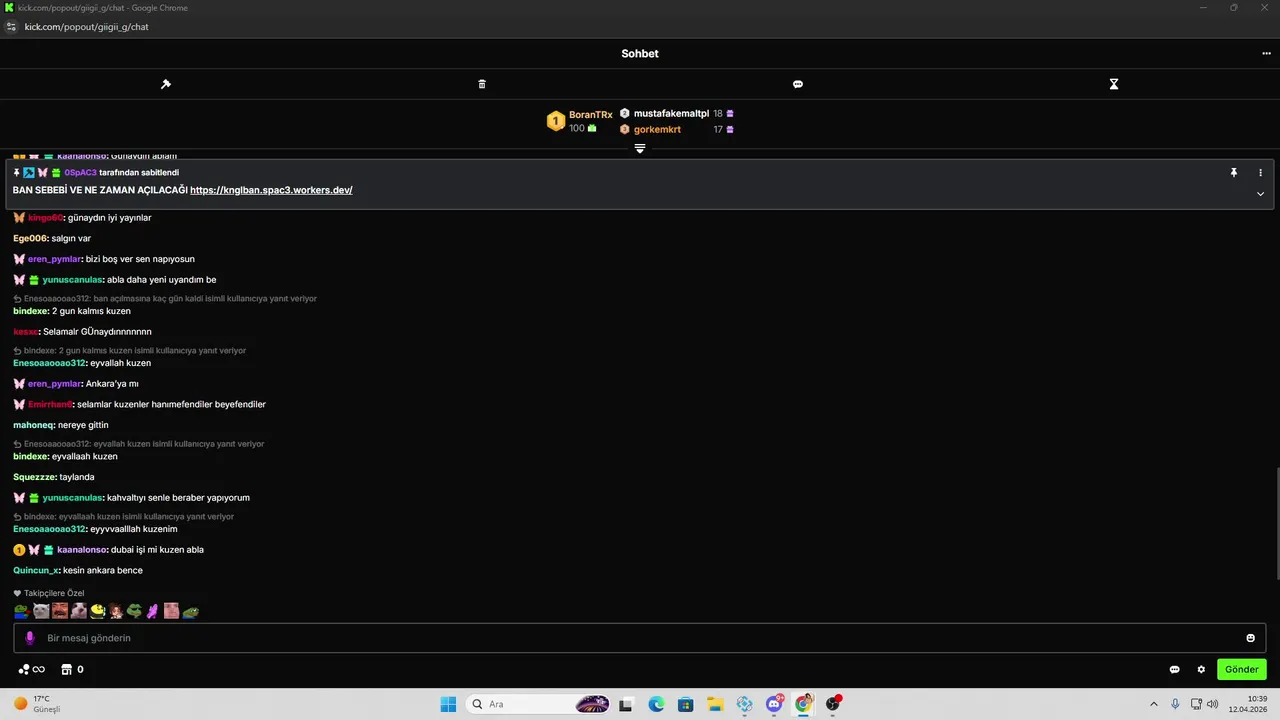Click the chat scrollbar thumb

pyautogui.click(x=1277, y=523)
